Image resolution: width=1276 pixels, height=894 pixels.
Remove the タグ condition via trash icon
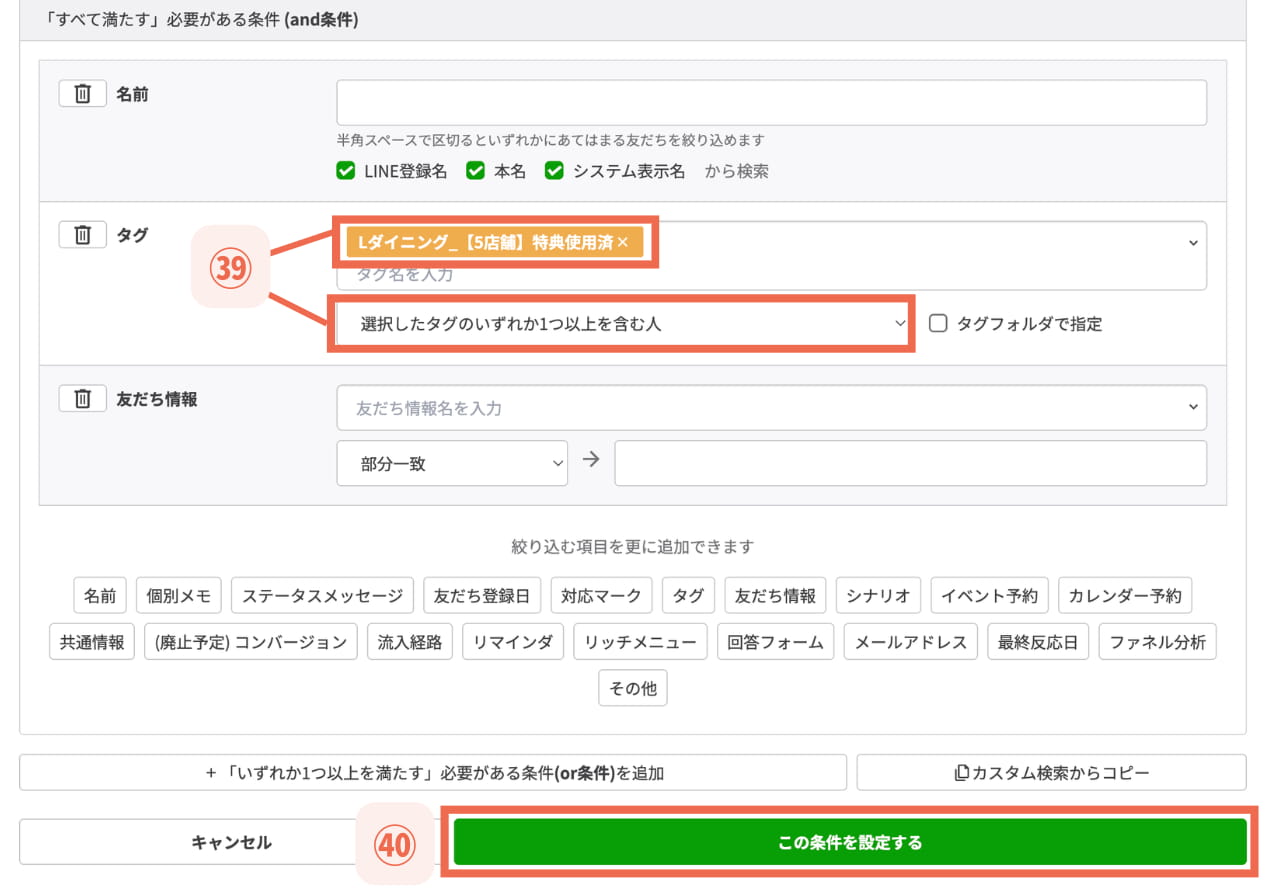pos(83,233)
